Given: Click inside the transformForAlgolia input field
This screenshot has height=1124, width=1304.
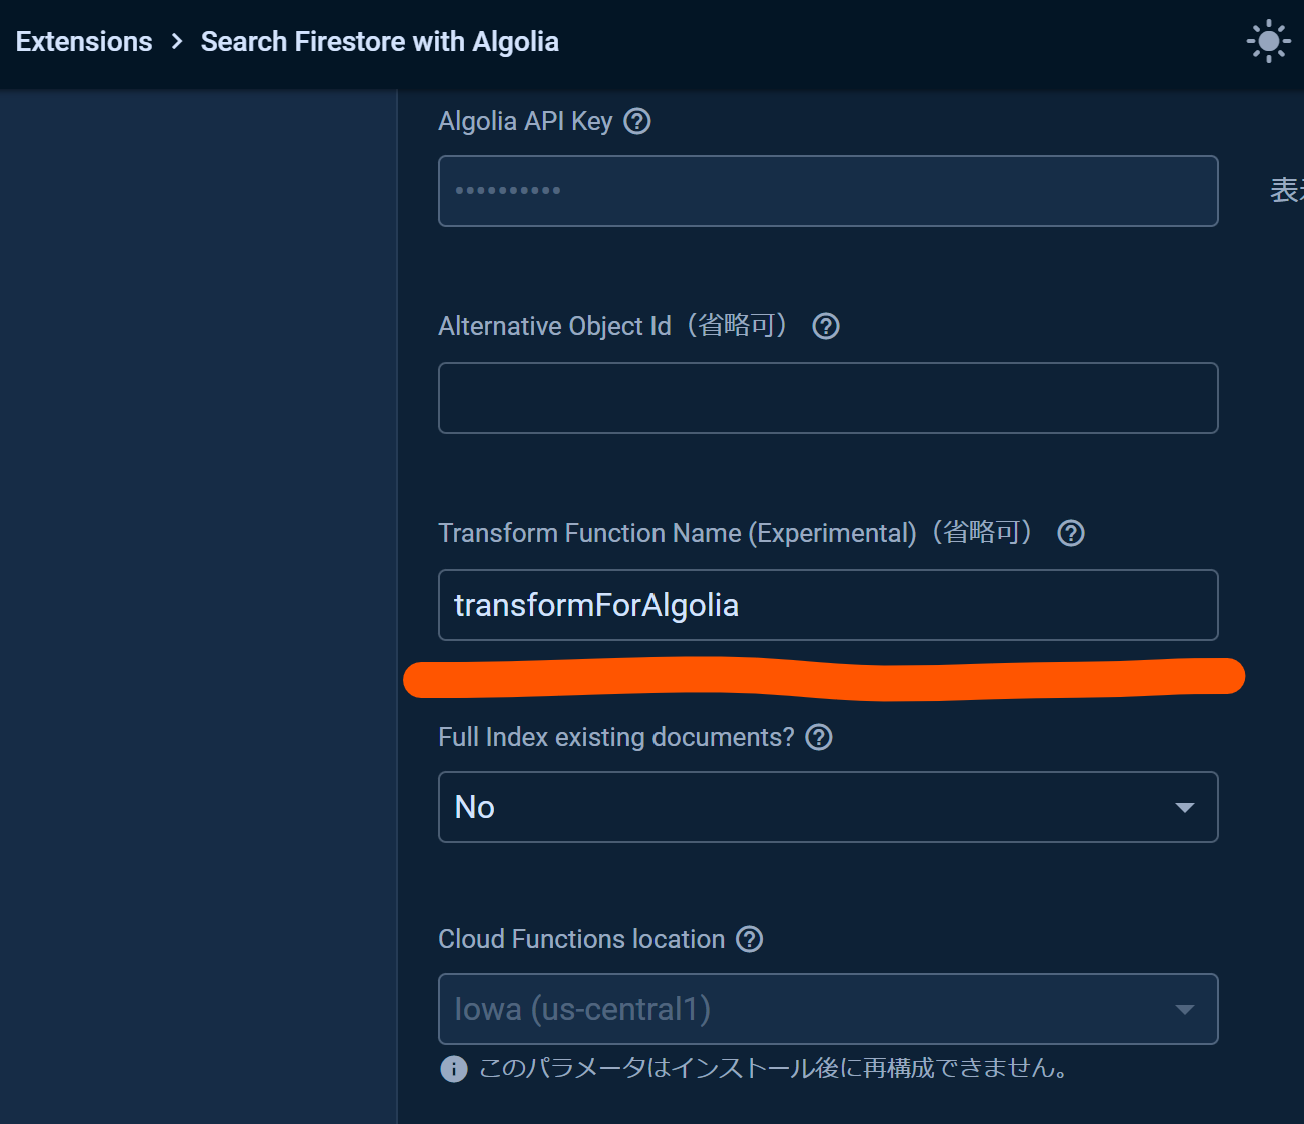Looking at the screenshot, I should [x=828, y=605].
